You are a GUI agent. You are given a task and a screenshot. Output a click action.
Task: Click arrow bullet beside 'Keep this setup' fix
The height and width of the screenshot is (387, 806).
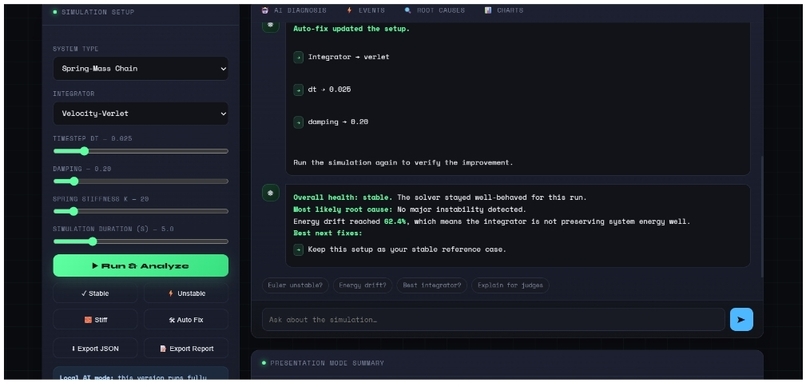(298, 249)
